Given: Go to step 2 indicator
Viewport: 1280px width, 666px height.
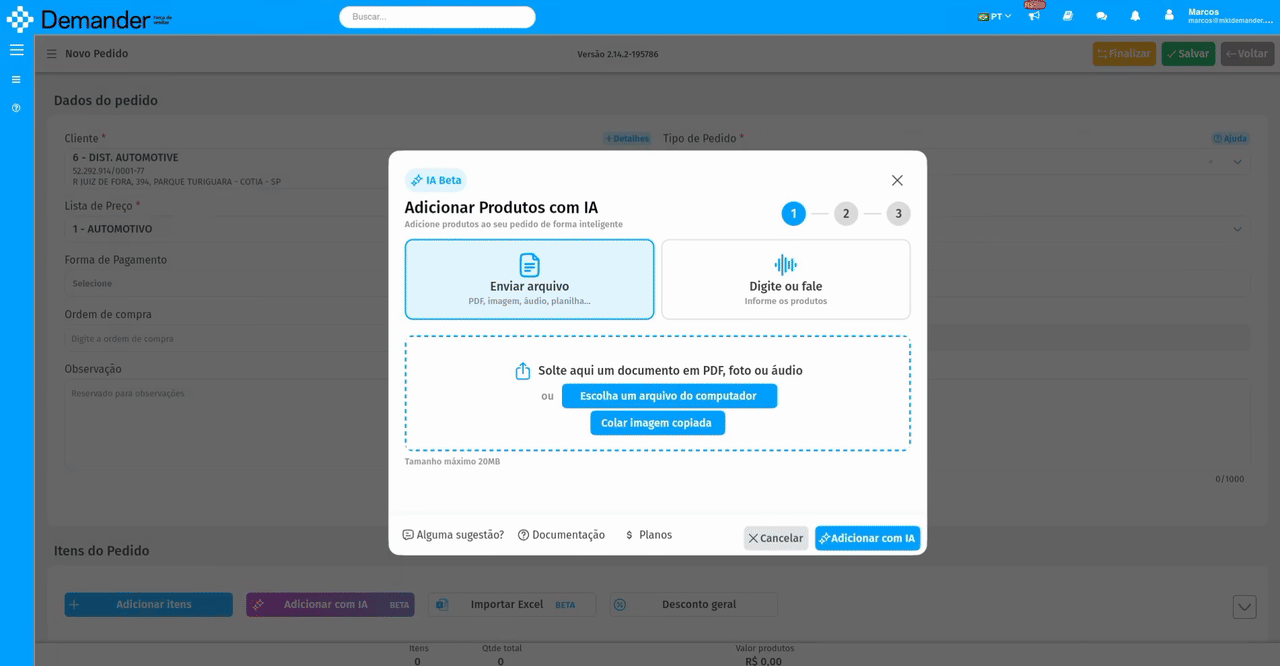Looking at the screenshot, I should coord(846,213).
